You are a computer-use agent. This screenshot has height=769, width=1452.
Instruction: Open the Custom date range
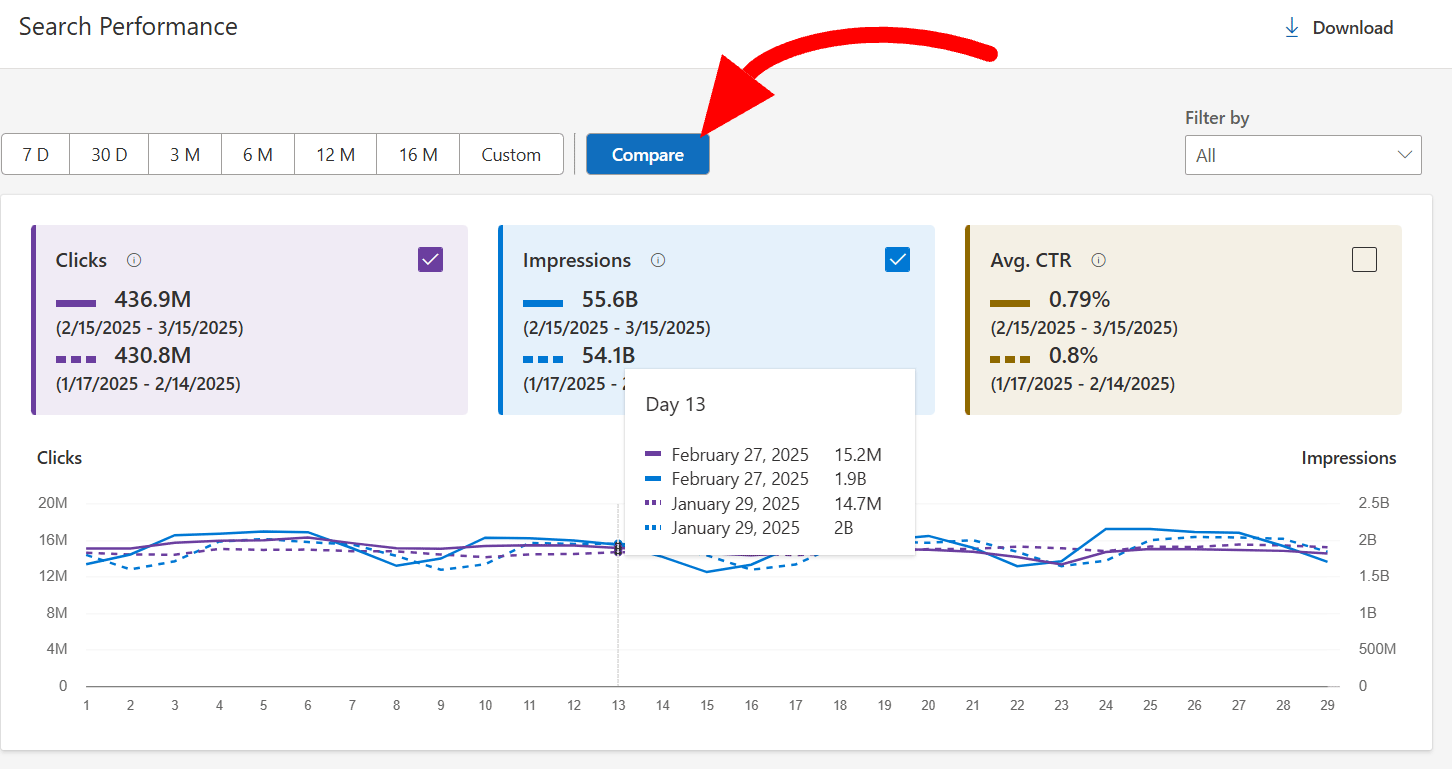point(510,154)
